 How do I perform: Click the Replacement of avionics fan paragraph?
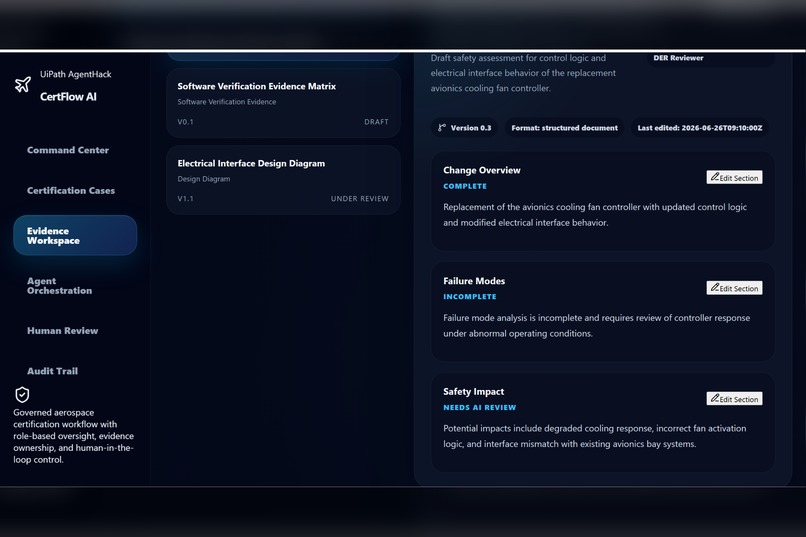point(595,215)
